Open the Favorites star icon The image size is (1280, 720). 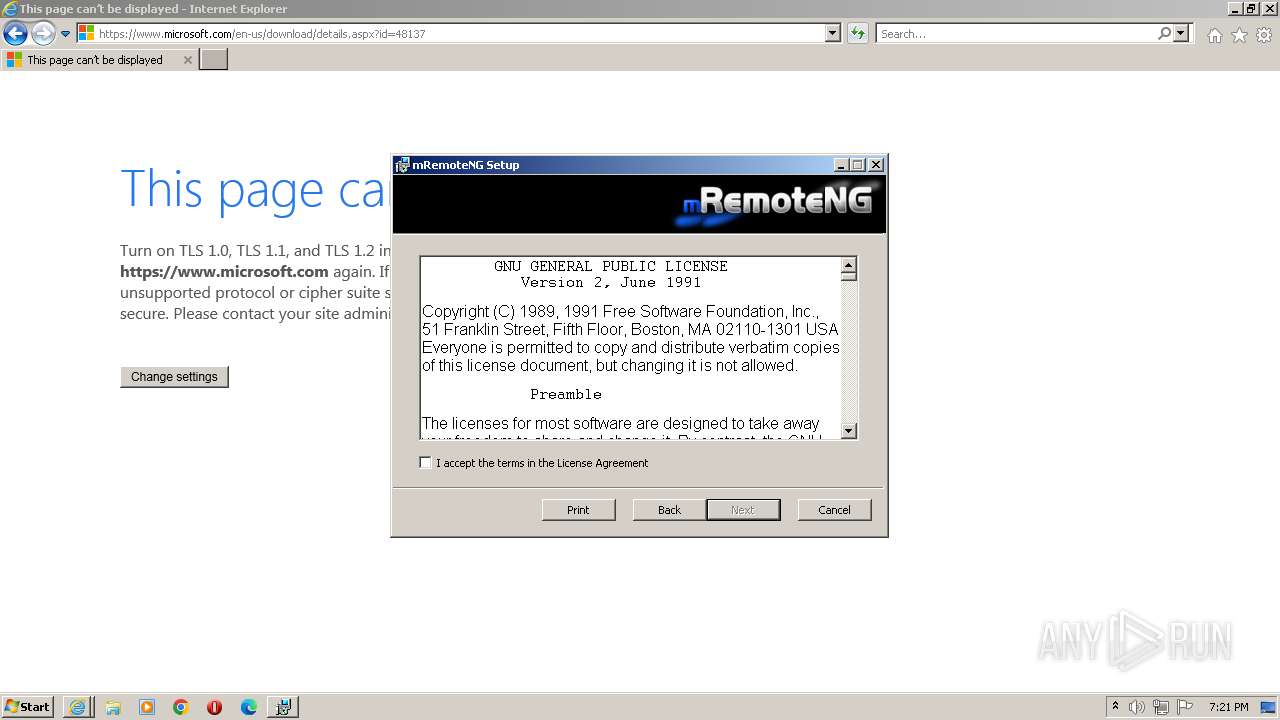1239,35
